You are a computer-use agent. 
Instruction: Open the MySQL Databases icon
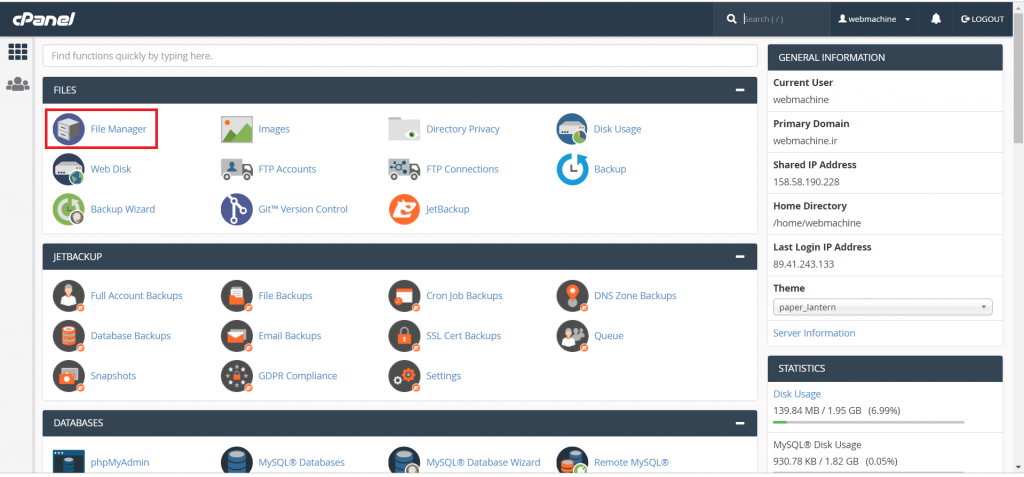[236, 461]
